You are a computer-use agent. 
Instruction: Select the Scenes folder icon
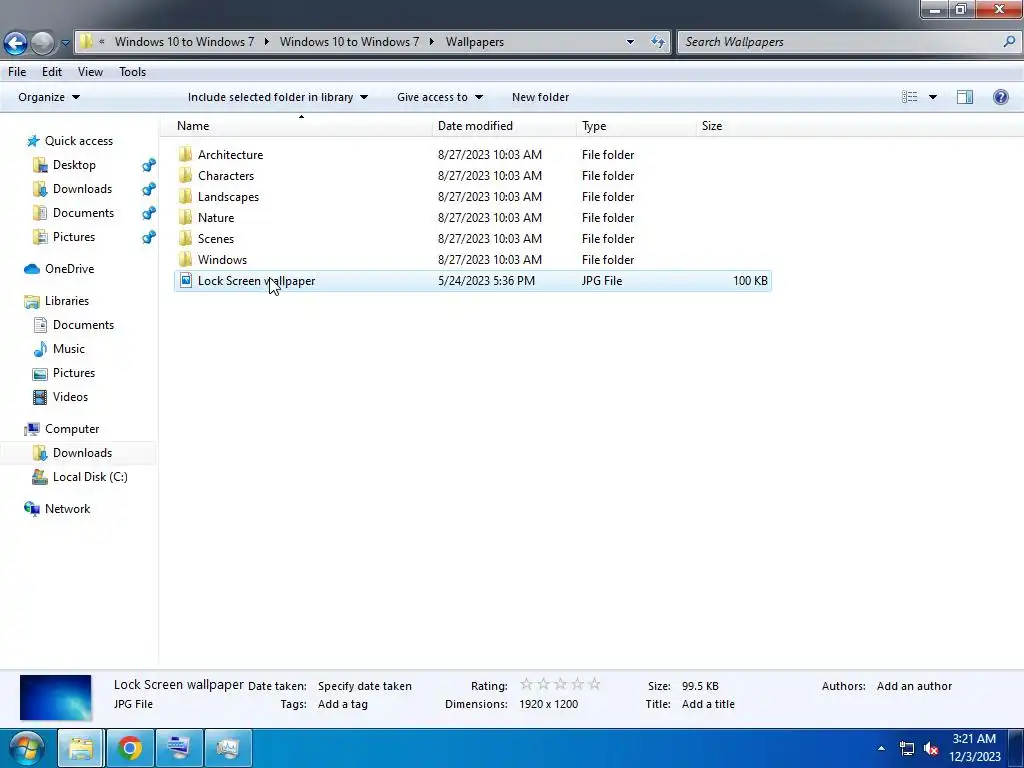pos(185,238)
